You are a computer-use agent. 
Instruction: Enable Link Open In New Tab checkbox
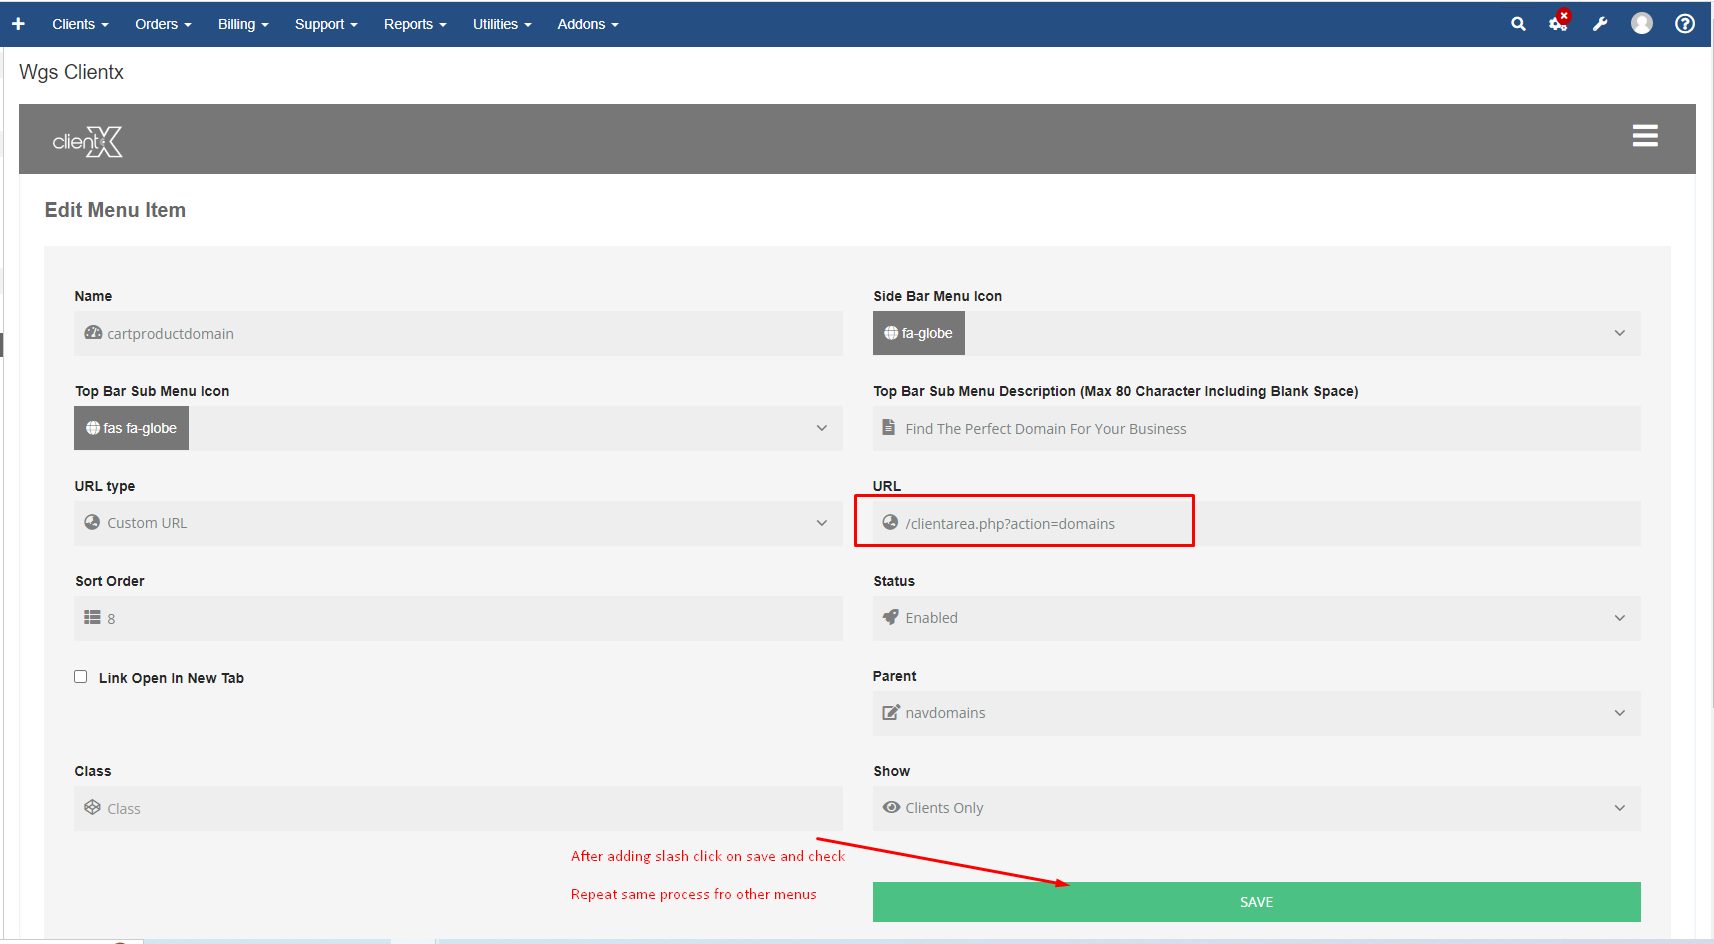click(81, 677)
